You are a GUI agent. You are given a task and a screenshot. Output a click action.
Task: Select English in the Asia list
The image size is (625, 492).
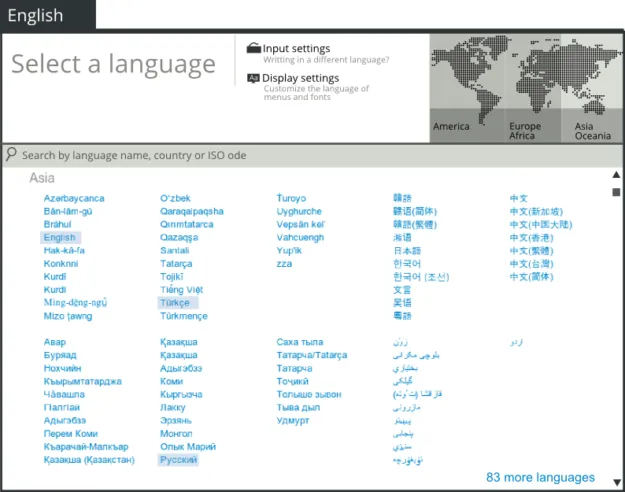(x=60, y=238)
